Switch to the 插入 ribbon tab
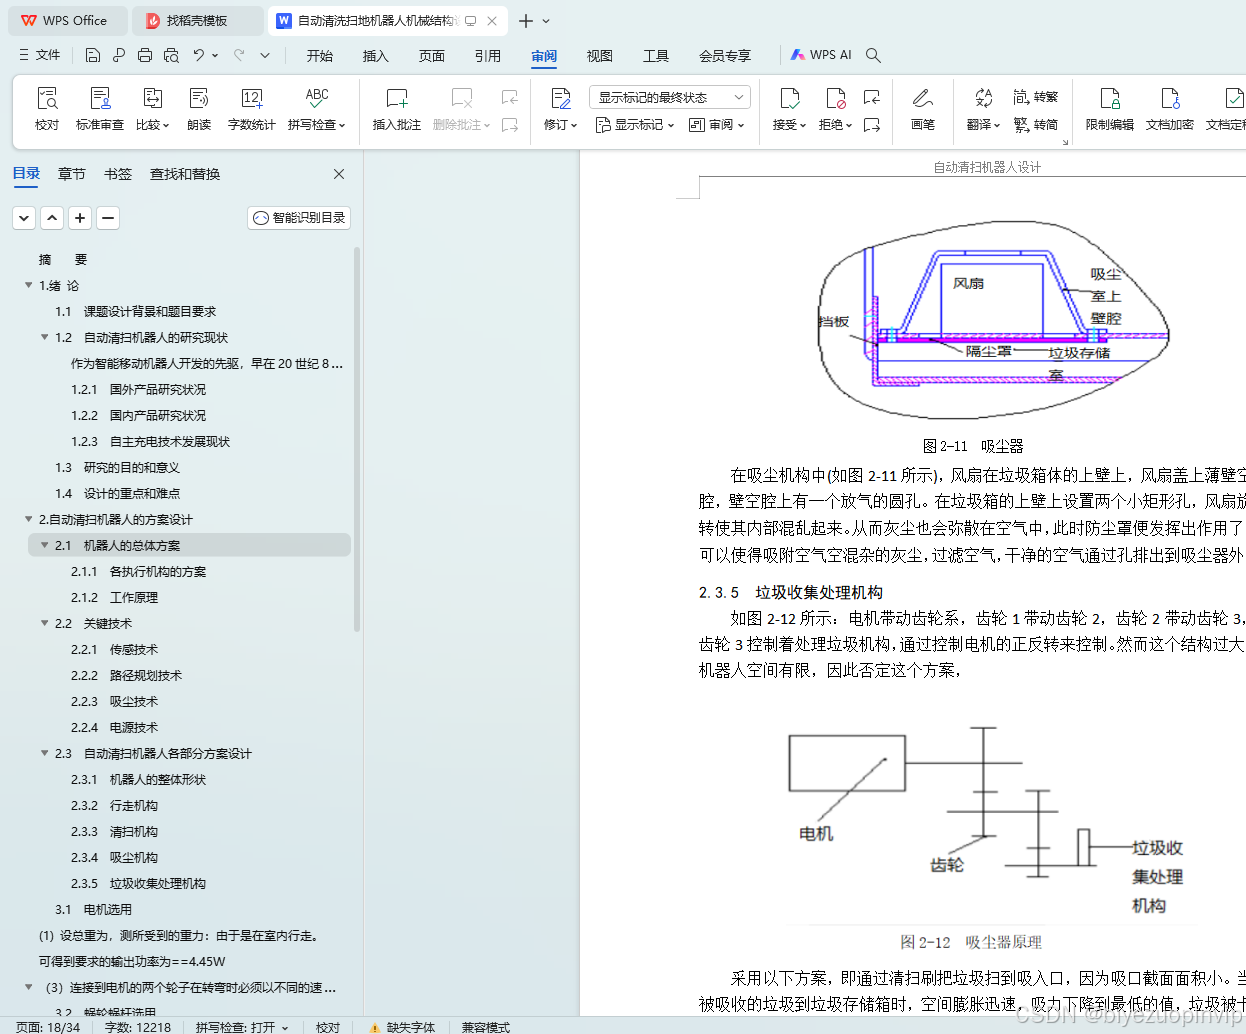The image size is (1246, 1034). [x=376, y=56]
